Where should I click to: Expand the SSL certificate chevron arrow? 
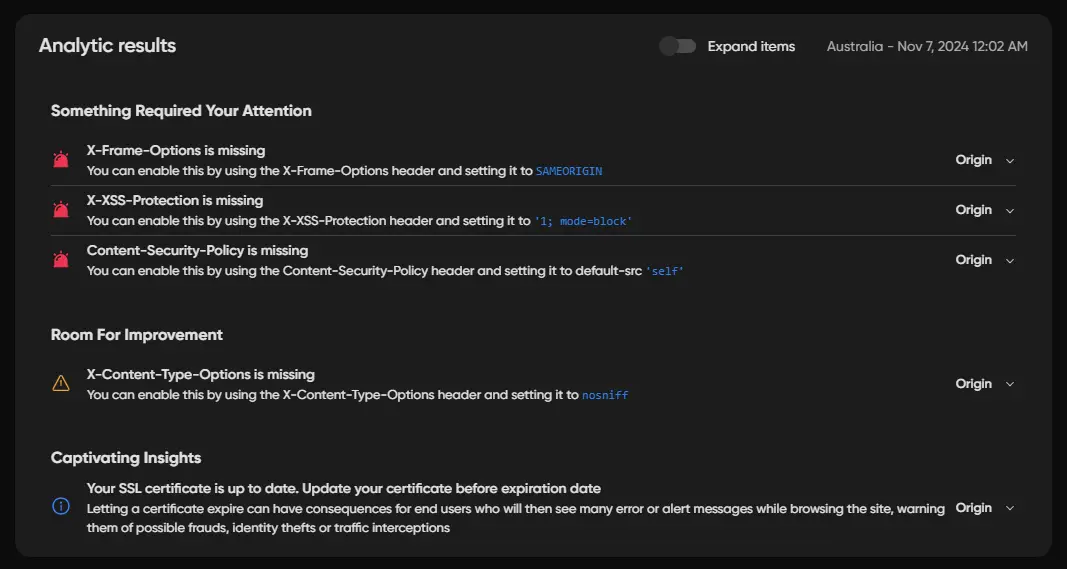tap(1010, 509)
